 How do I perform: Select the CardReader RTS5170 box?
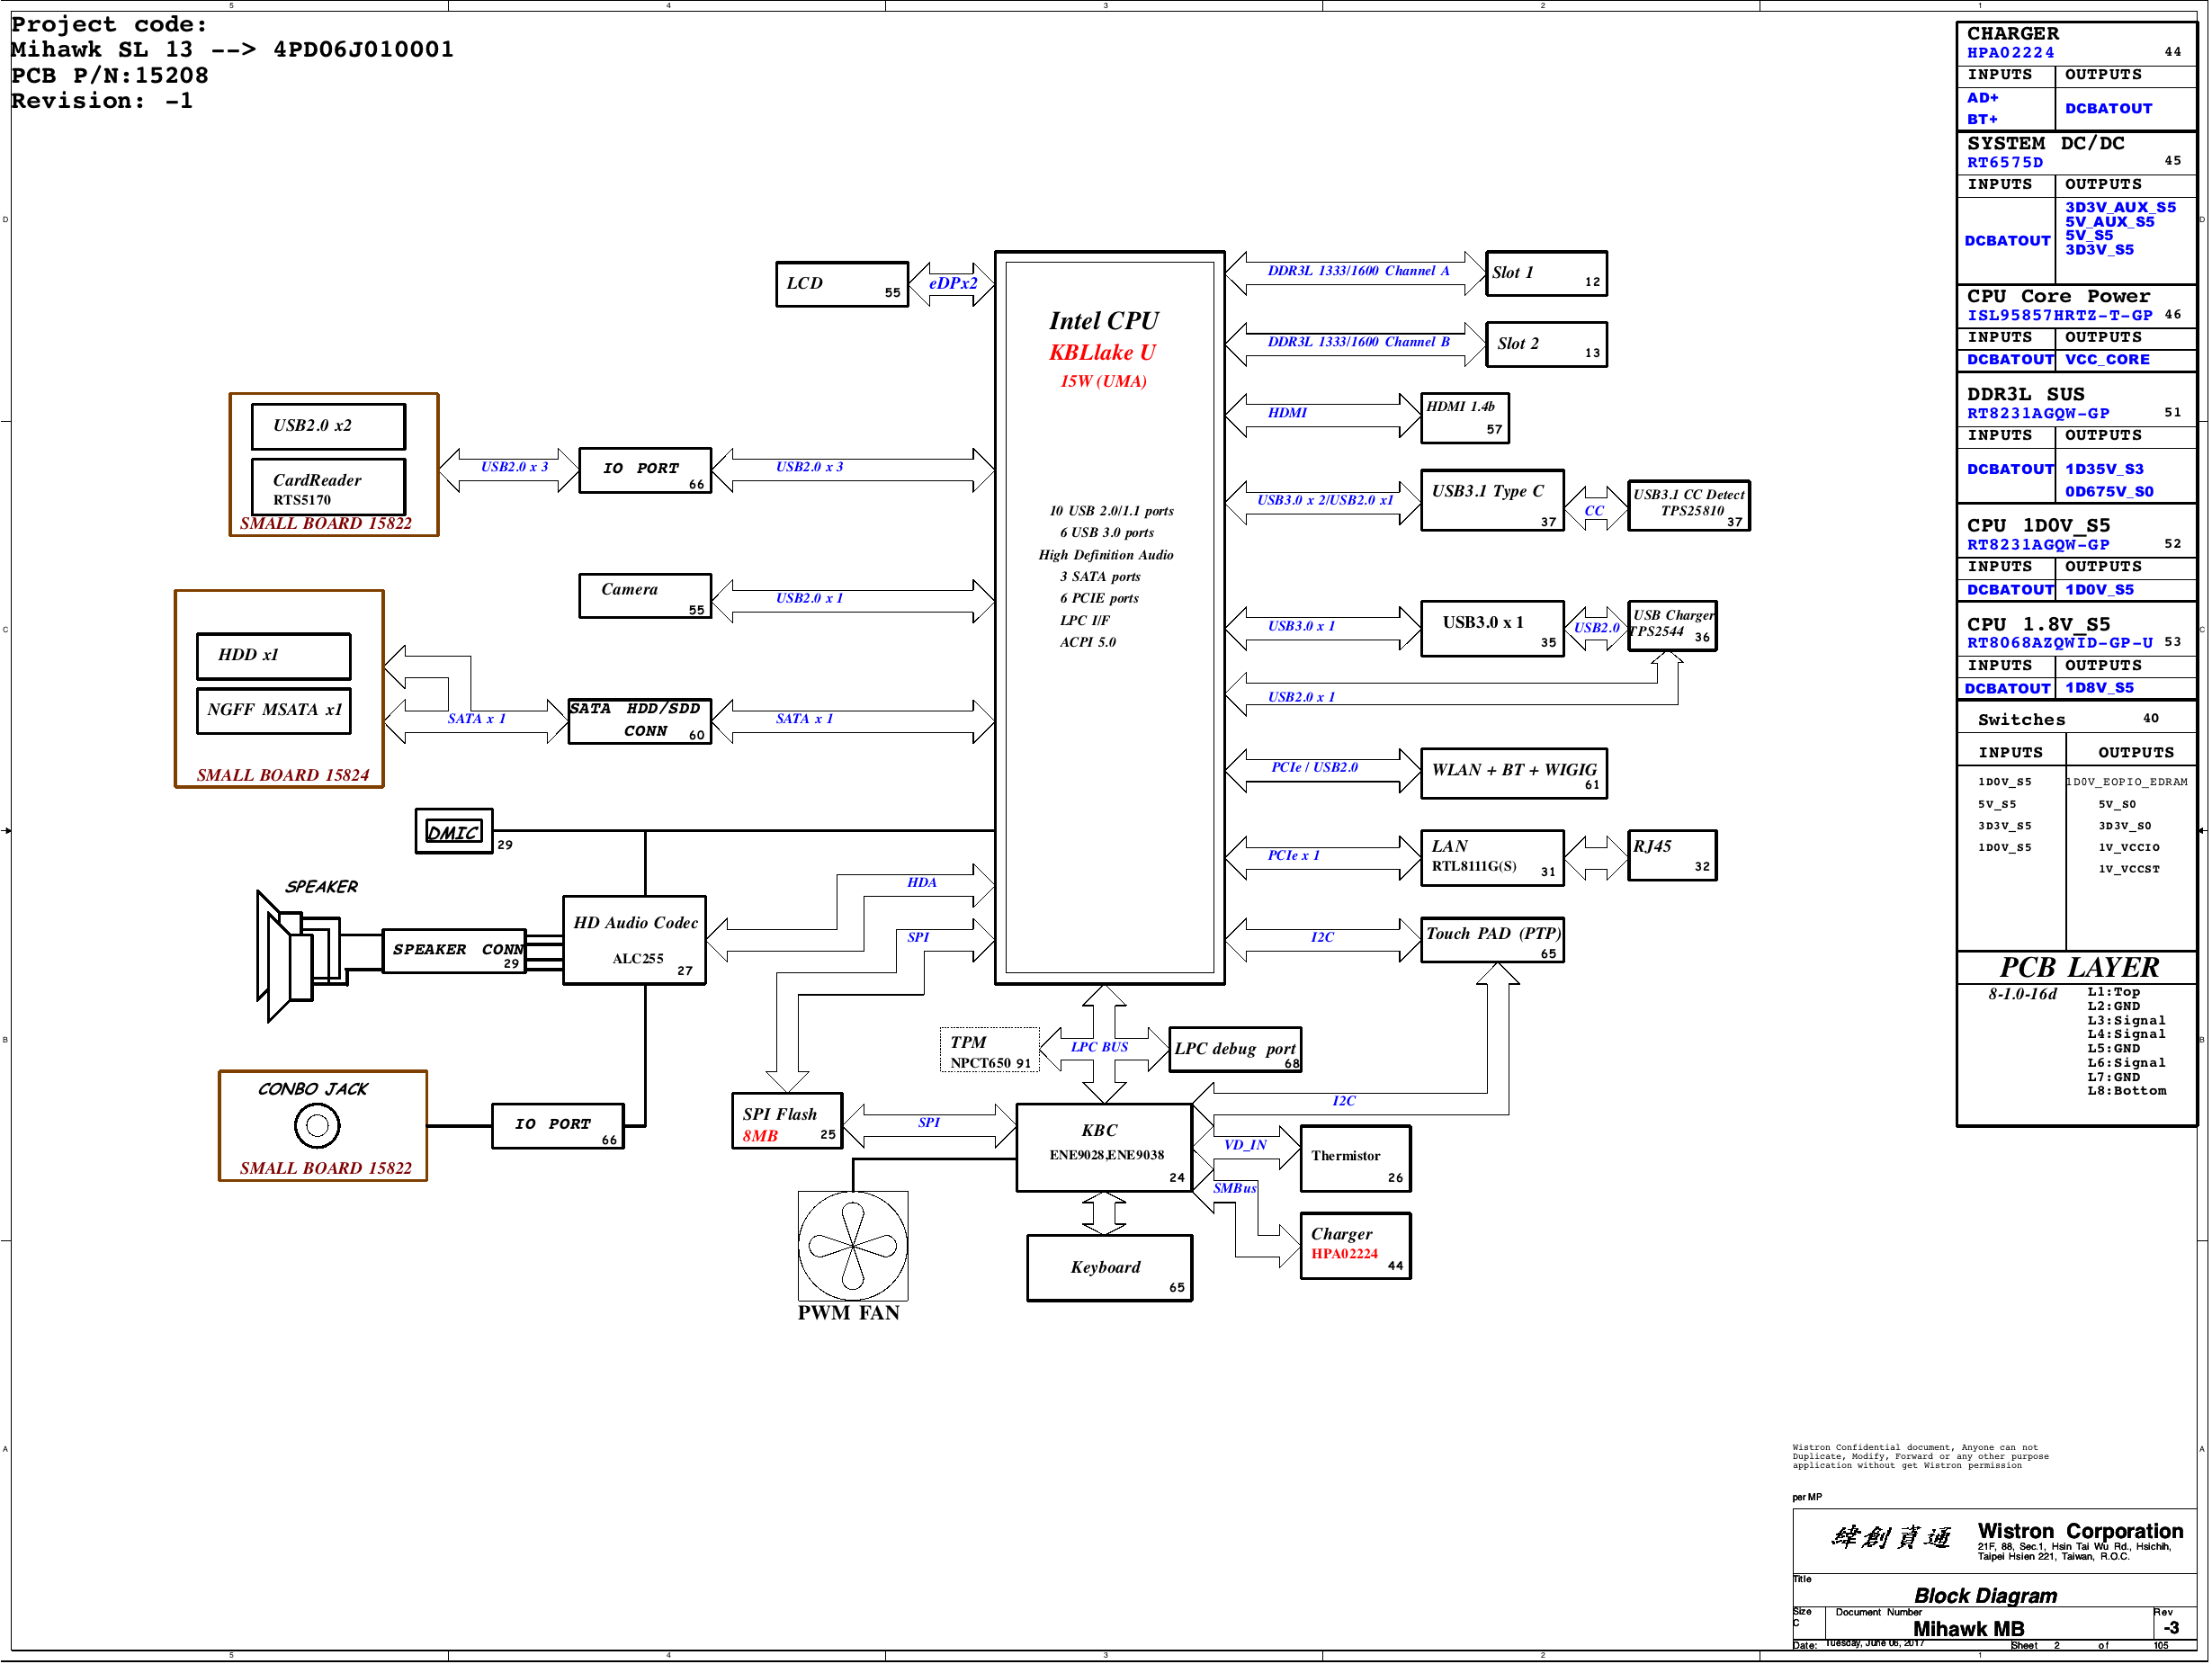click(x=328, y=487)
